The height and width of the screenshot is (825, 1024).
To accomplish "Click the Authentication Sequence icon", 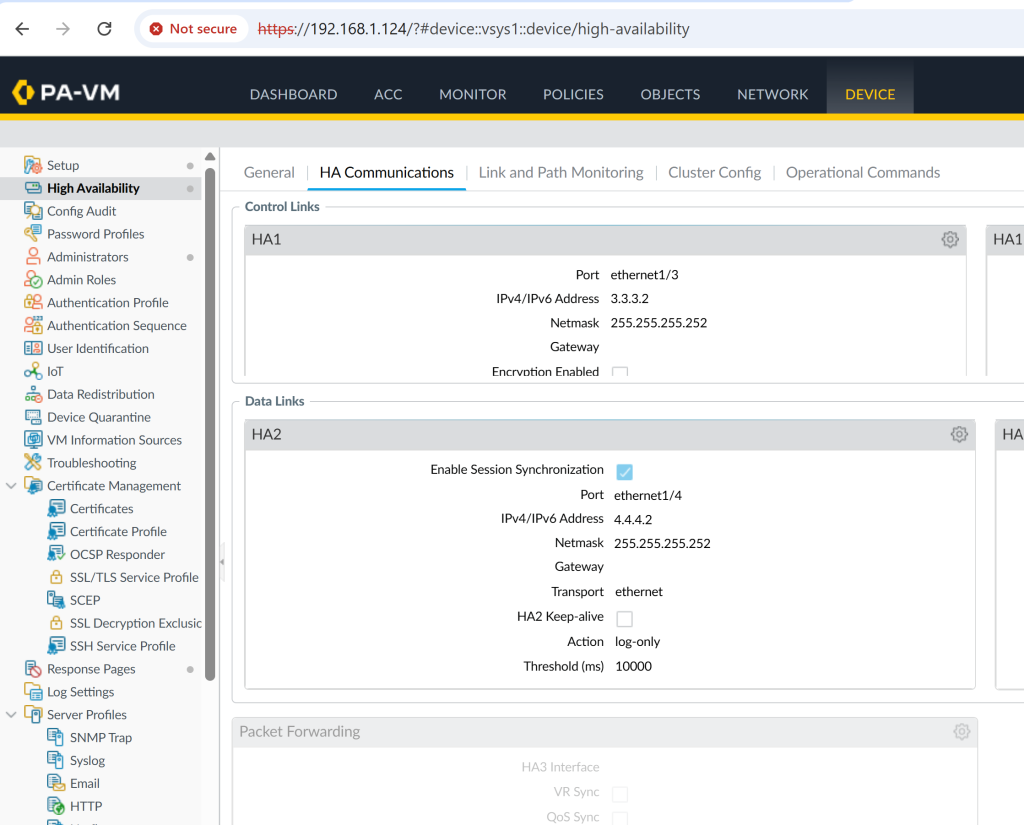I will tap(33, 325).
